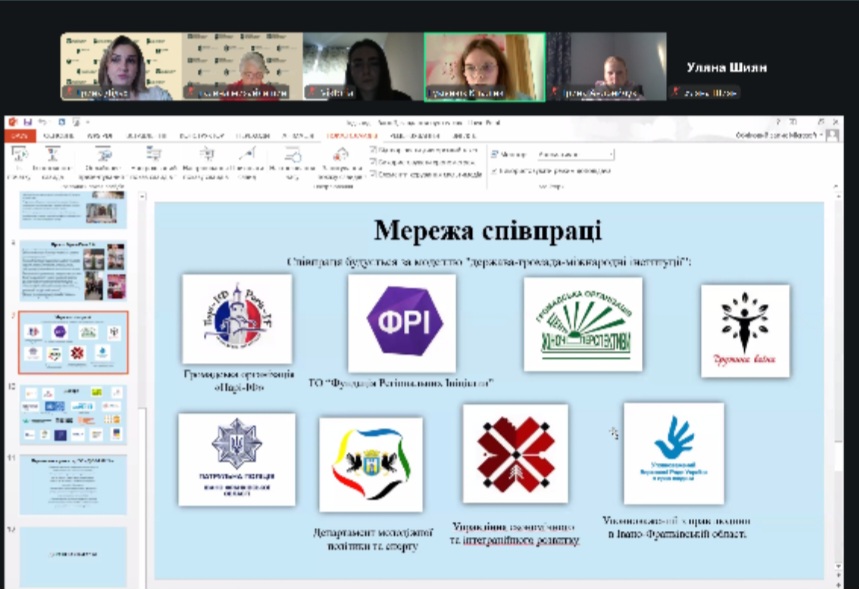Select the ФРІ logo slide thumbnail
The width and height of the screenshot is (859, 589).
73,342
